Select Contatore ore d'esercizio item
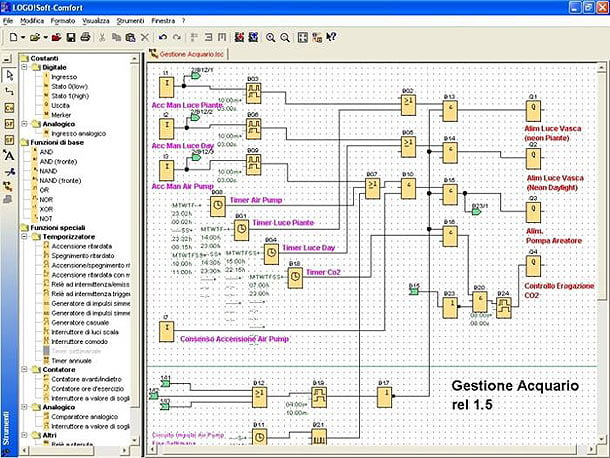 click(88, 389)
